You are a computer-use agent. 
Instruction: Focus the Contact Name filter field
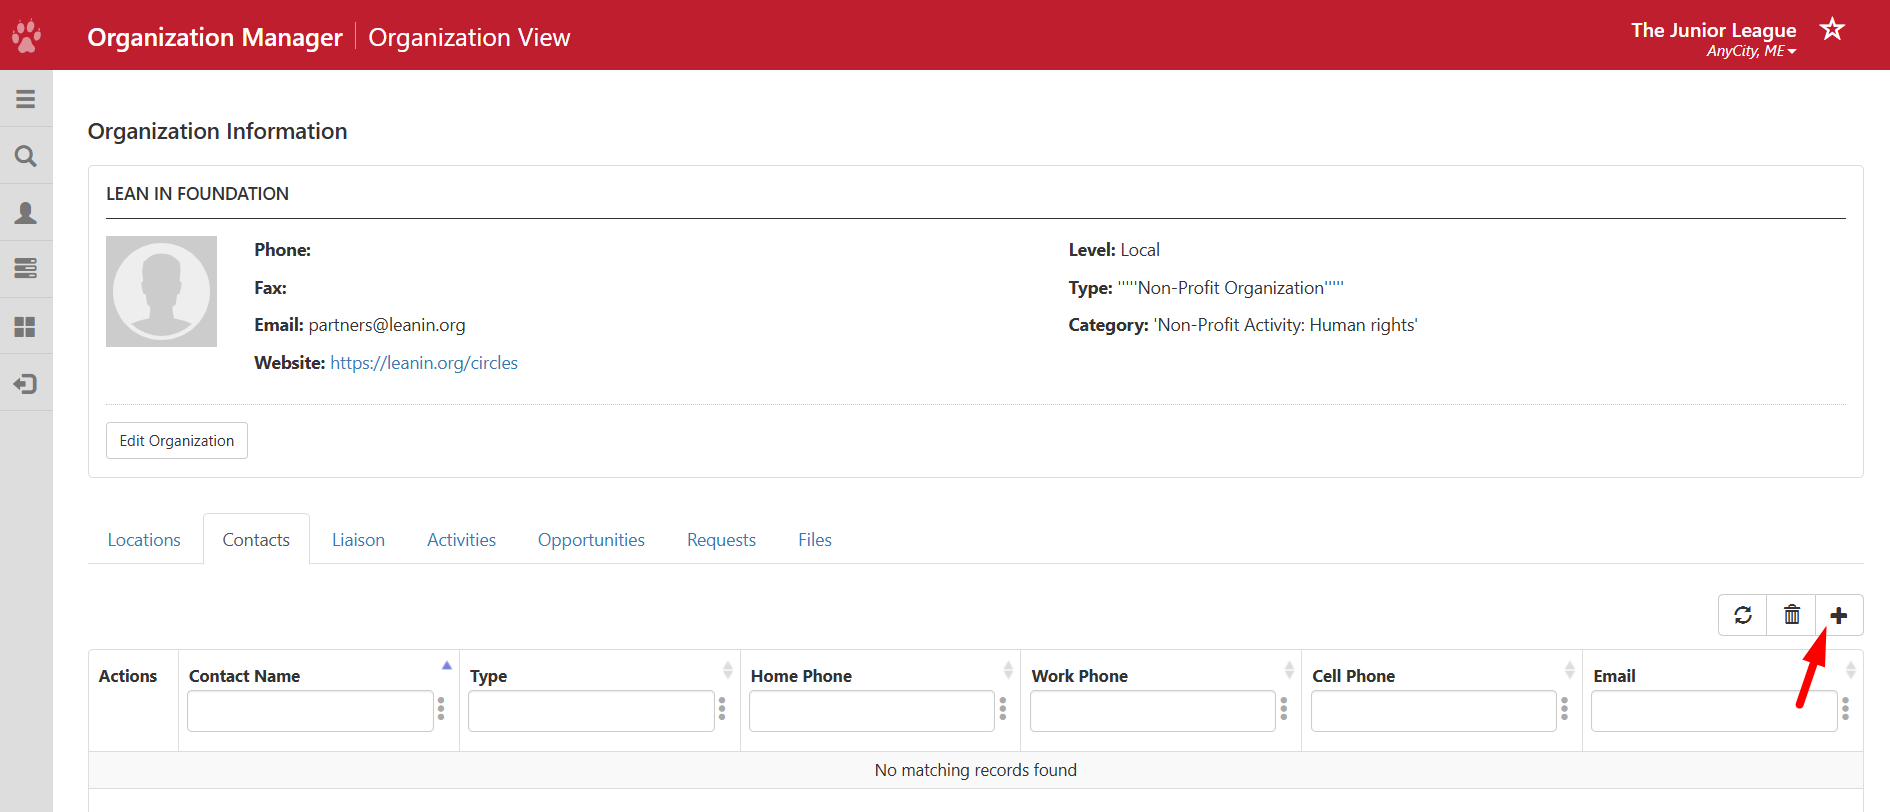pyautogui.click(x=310, y=711)
